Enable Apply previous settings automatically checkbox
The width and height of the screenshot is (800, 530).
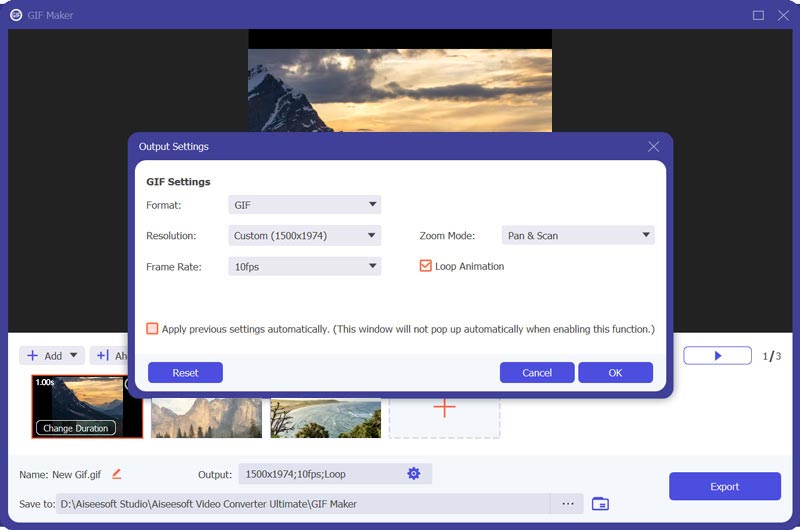click(x=152, y=329)
